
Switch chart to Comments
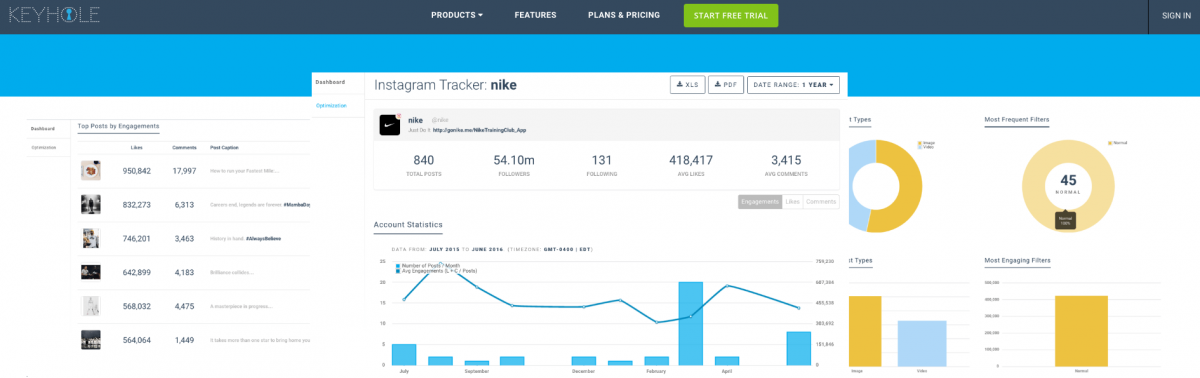pos(821,202)
